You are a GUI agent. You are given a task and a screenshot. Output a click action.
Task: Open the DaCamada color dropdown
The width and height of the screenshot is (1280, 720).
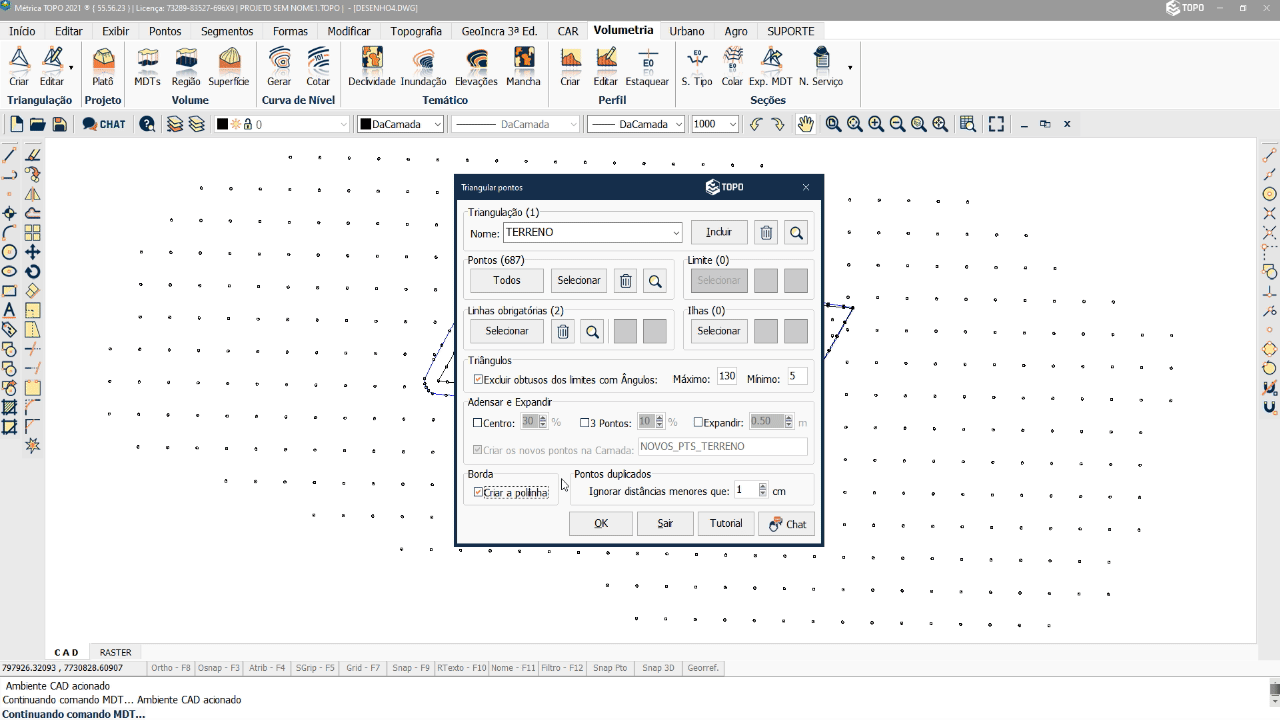(x=437, y=124)
